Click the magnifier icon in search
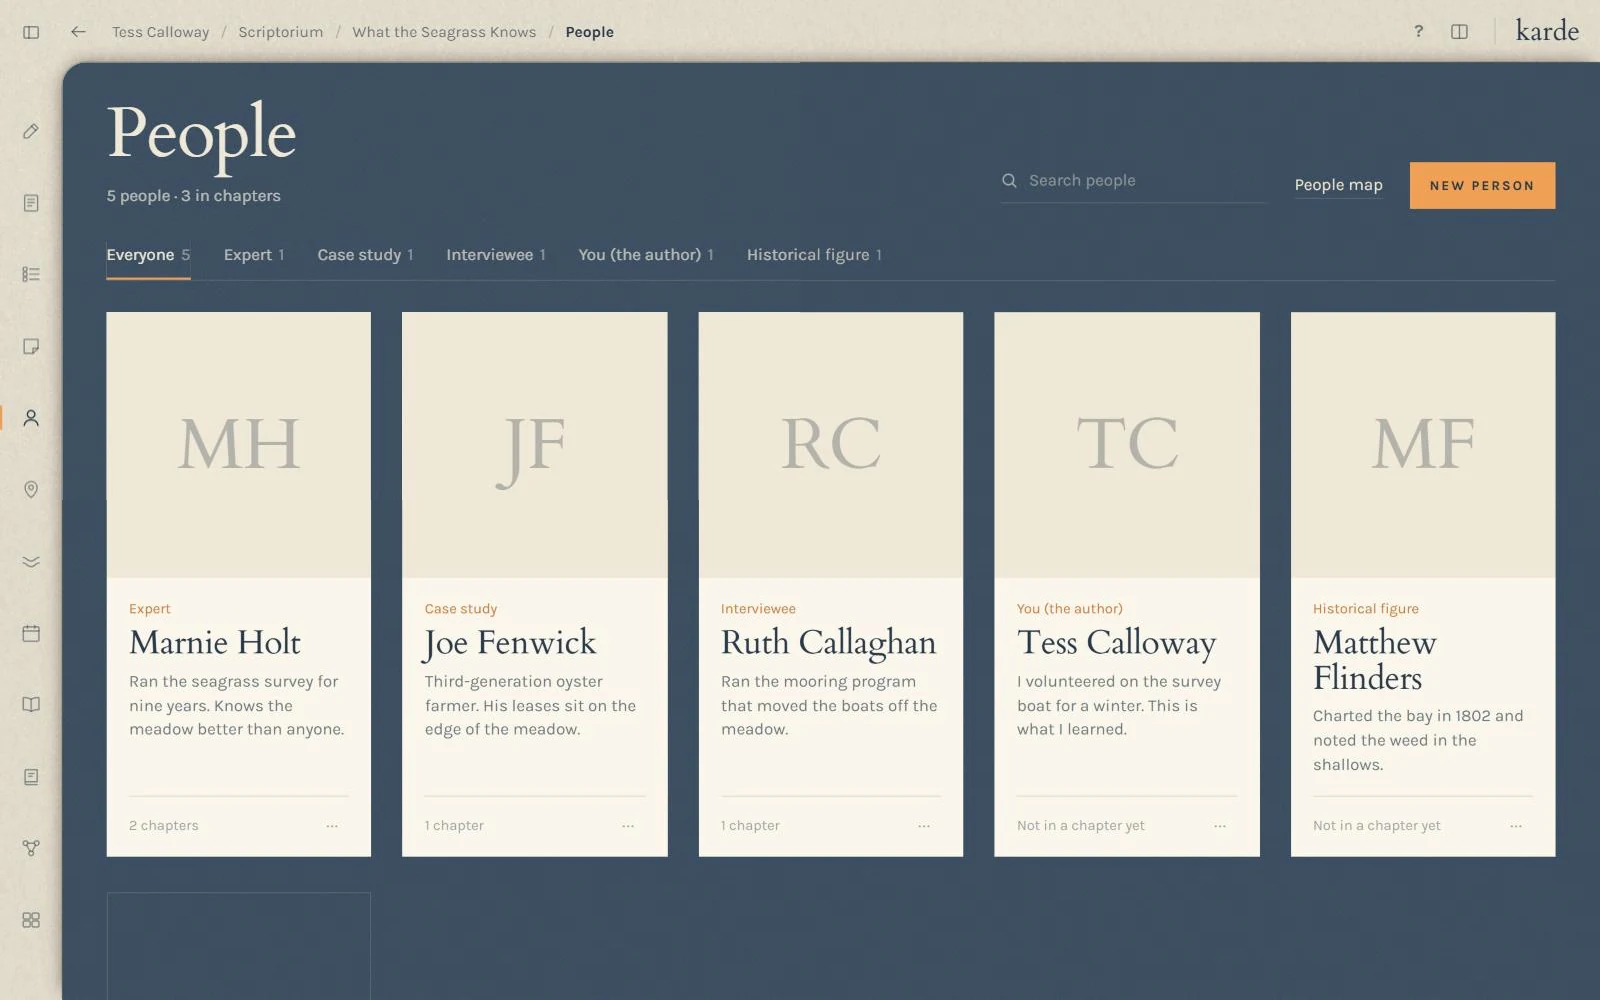 [x=1009, y=181]
